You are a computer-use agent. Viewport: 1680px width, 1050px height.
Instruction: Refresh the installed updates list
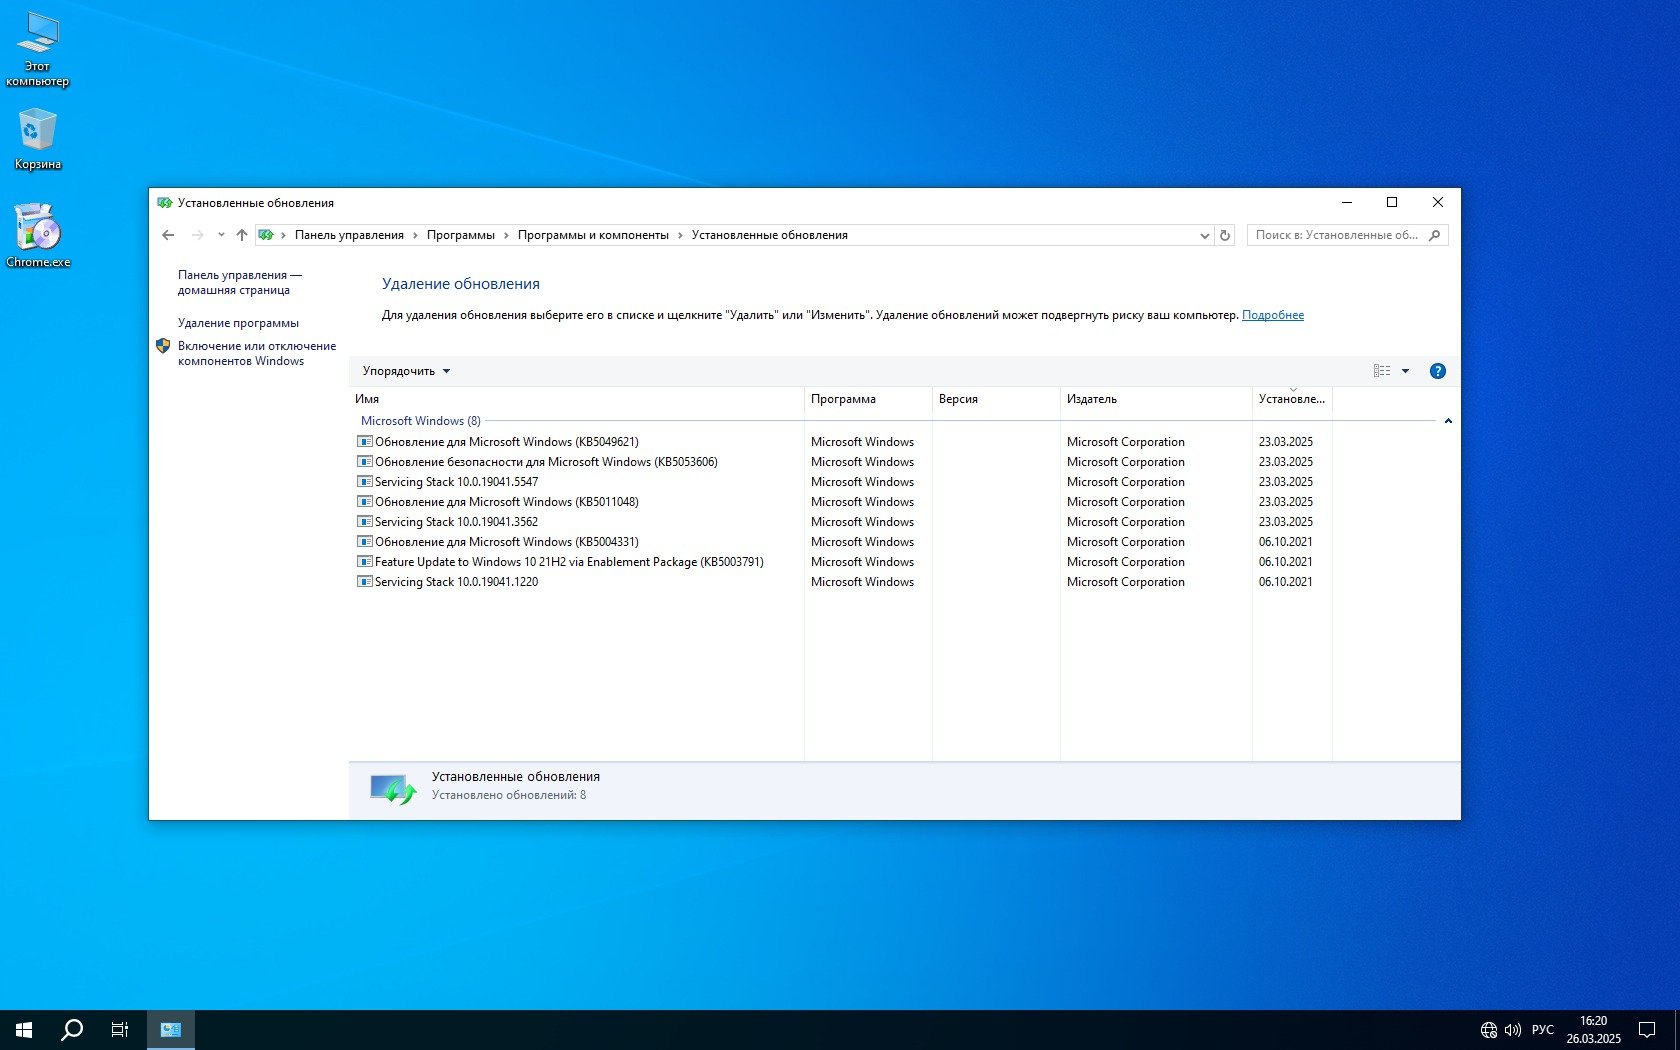(x=1224, y=235)
